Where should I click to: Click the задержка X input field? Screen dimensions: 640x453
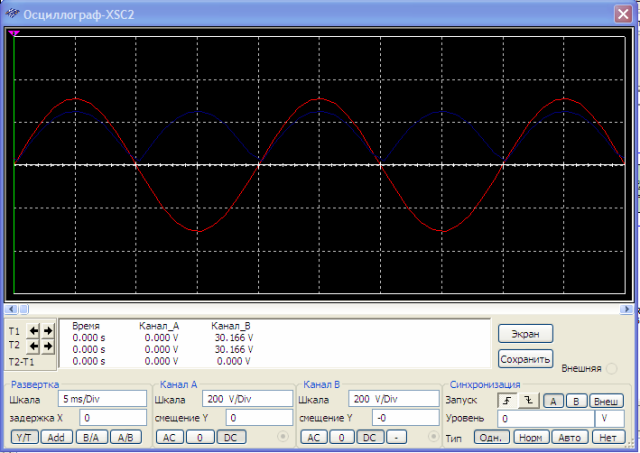click(113, 418)
